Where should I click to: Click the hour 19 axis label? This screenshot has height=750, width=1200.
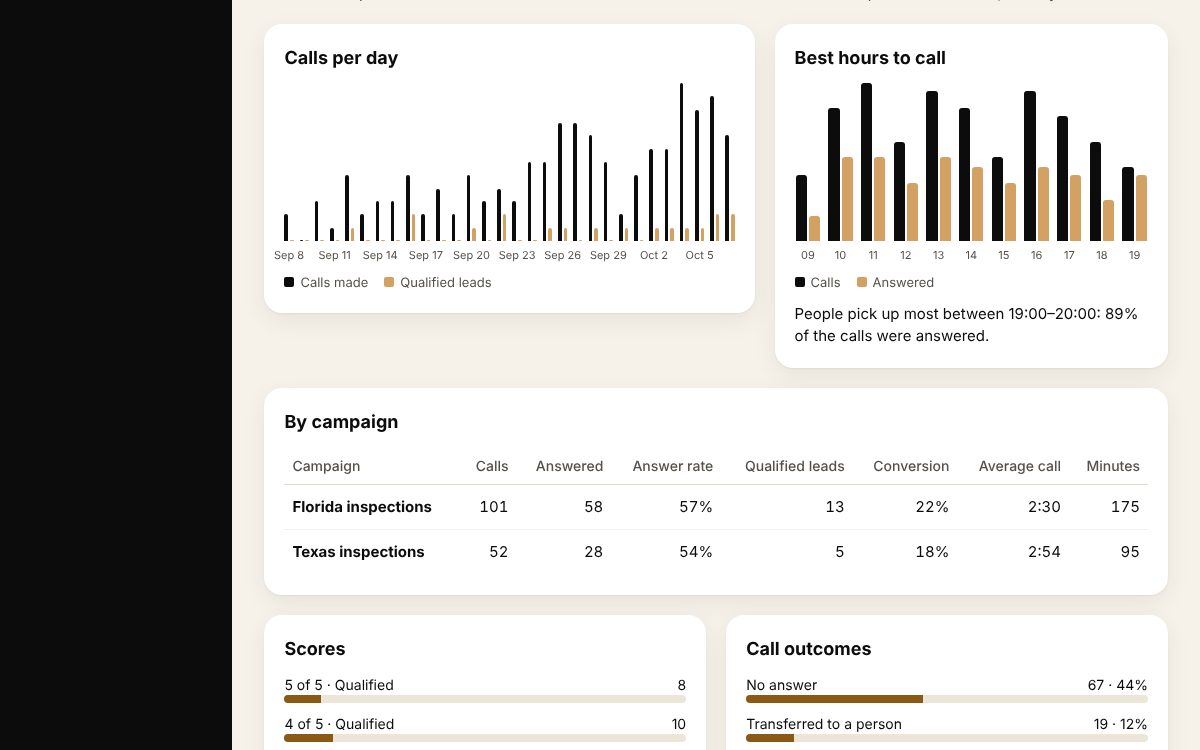point(1134,255)
